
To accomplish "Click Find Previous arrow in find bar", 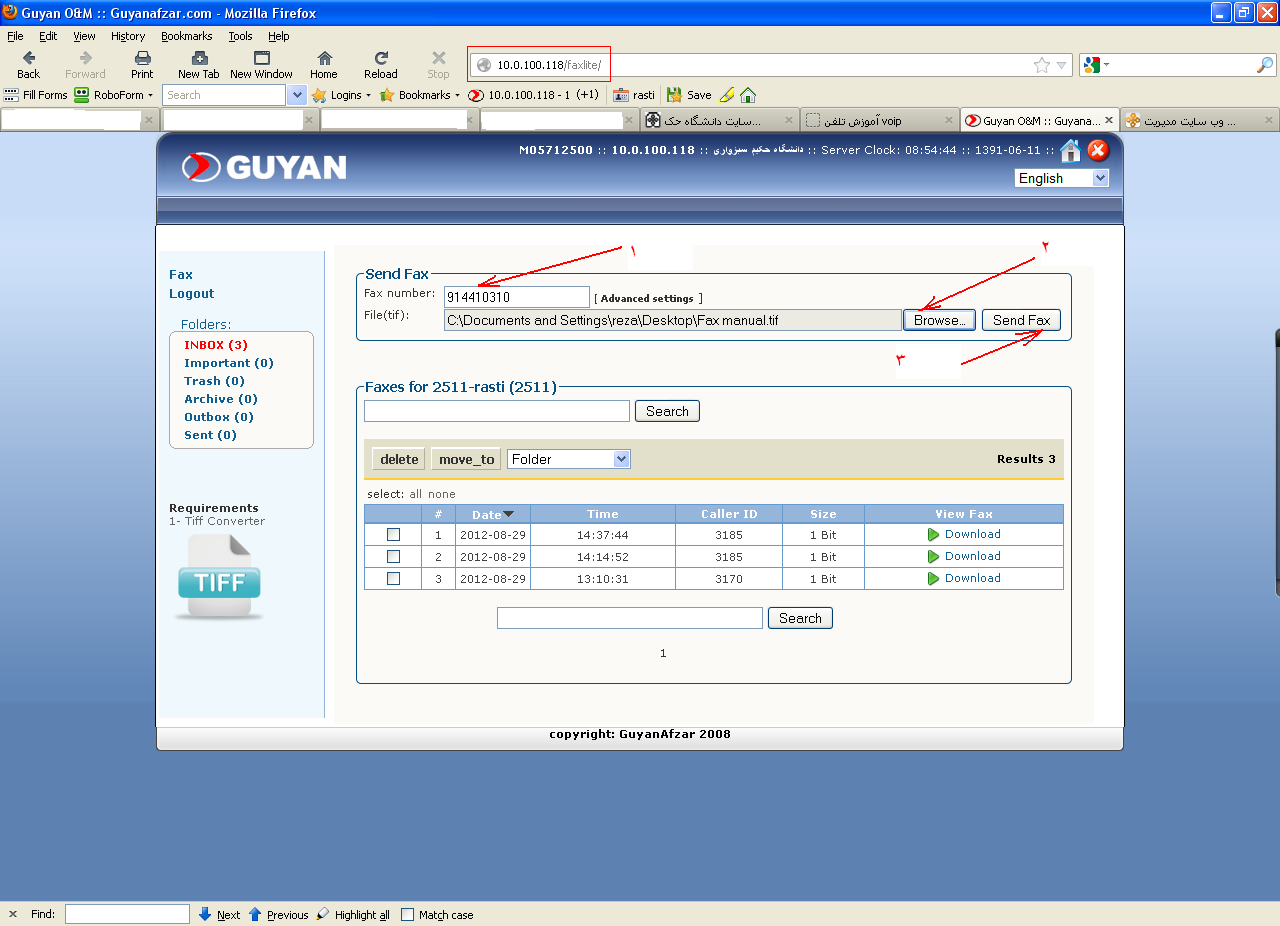I will 278,914.
